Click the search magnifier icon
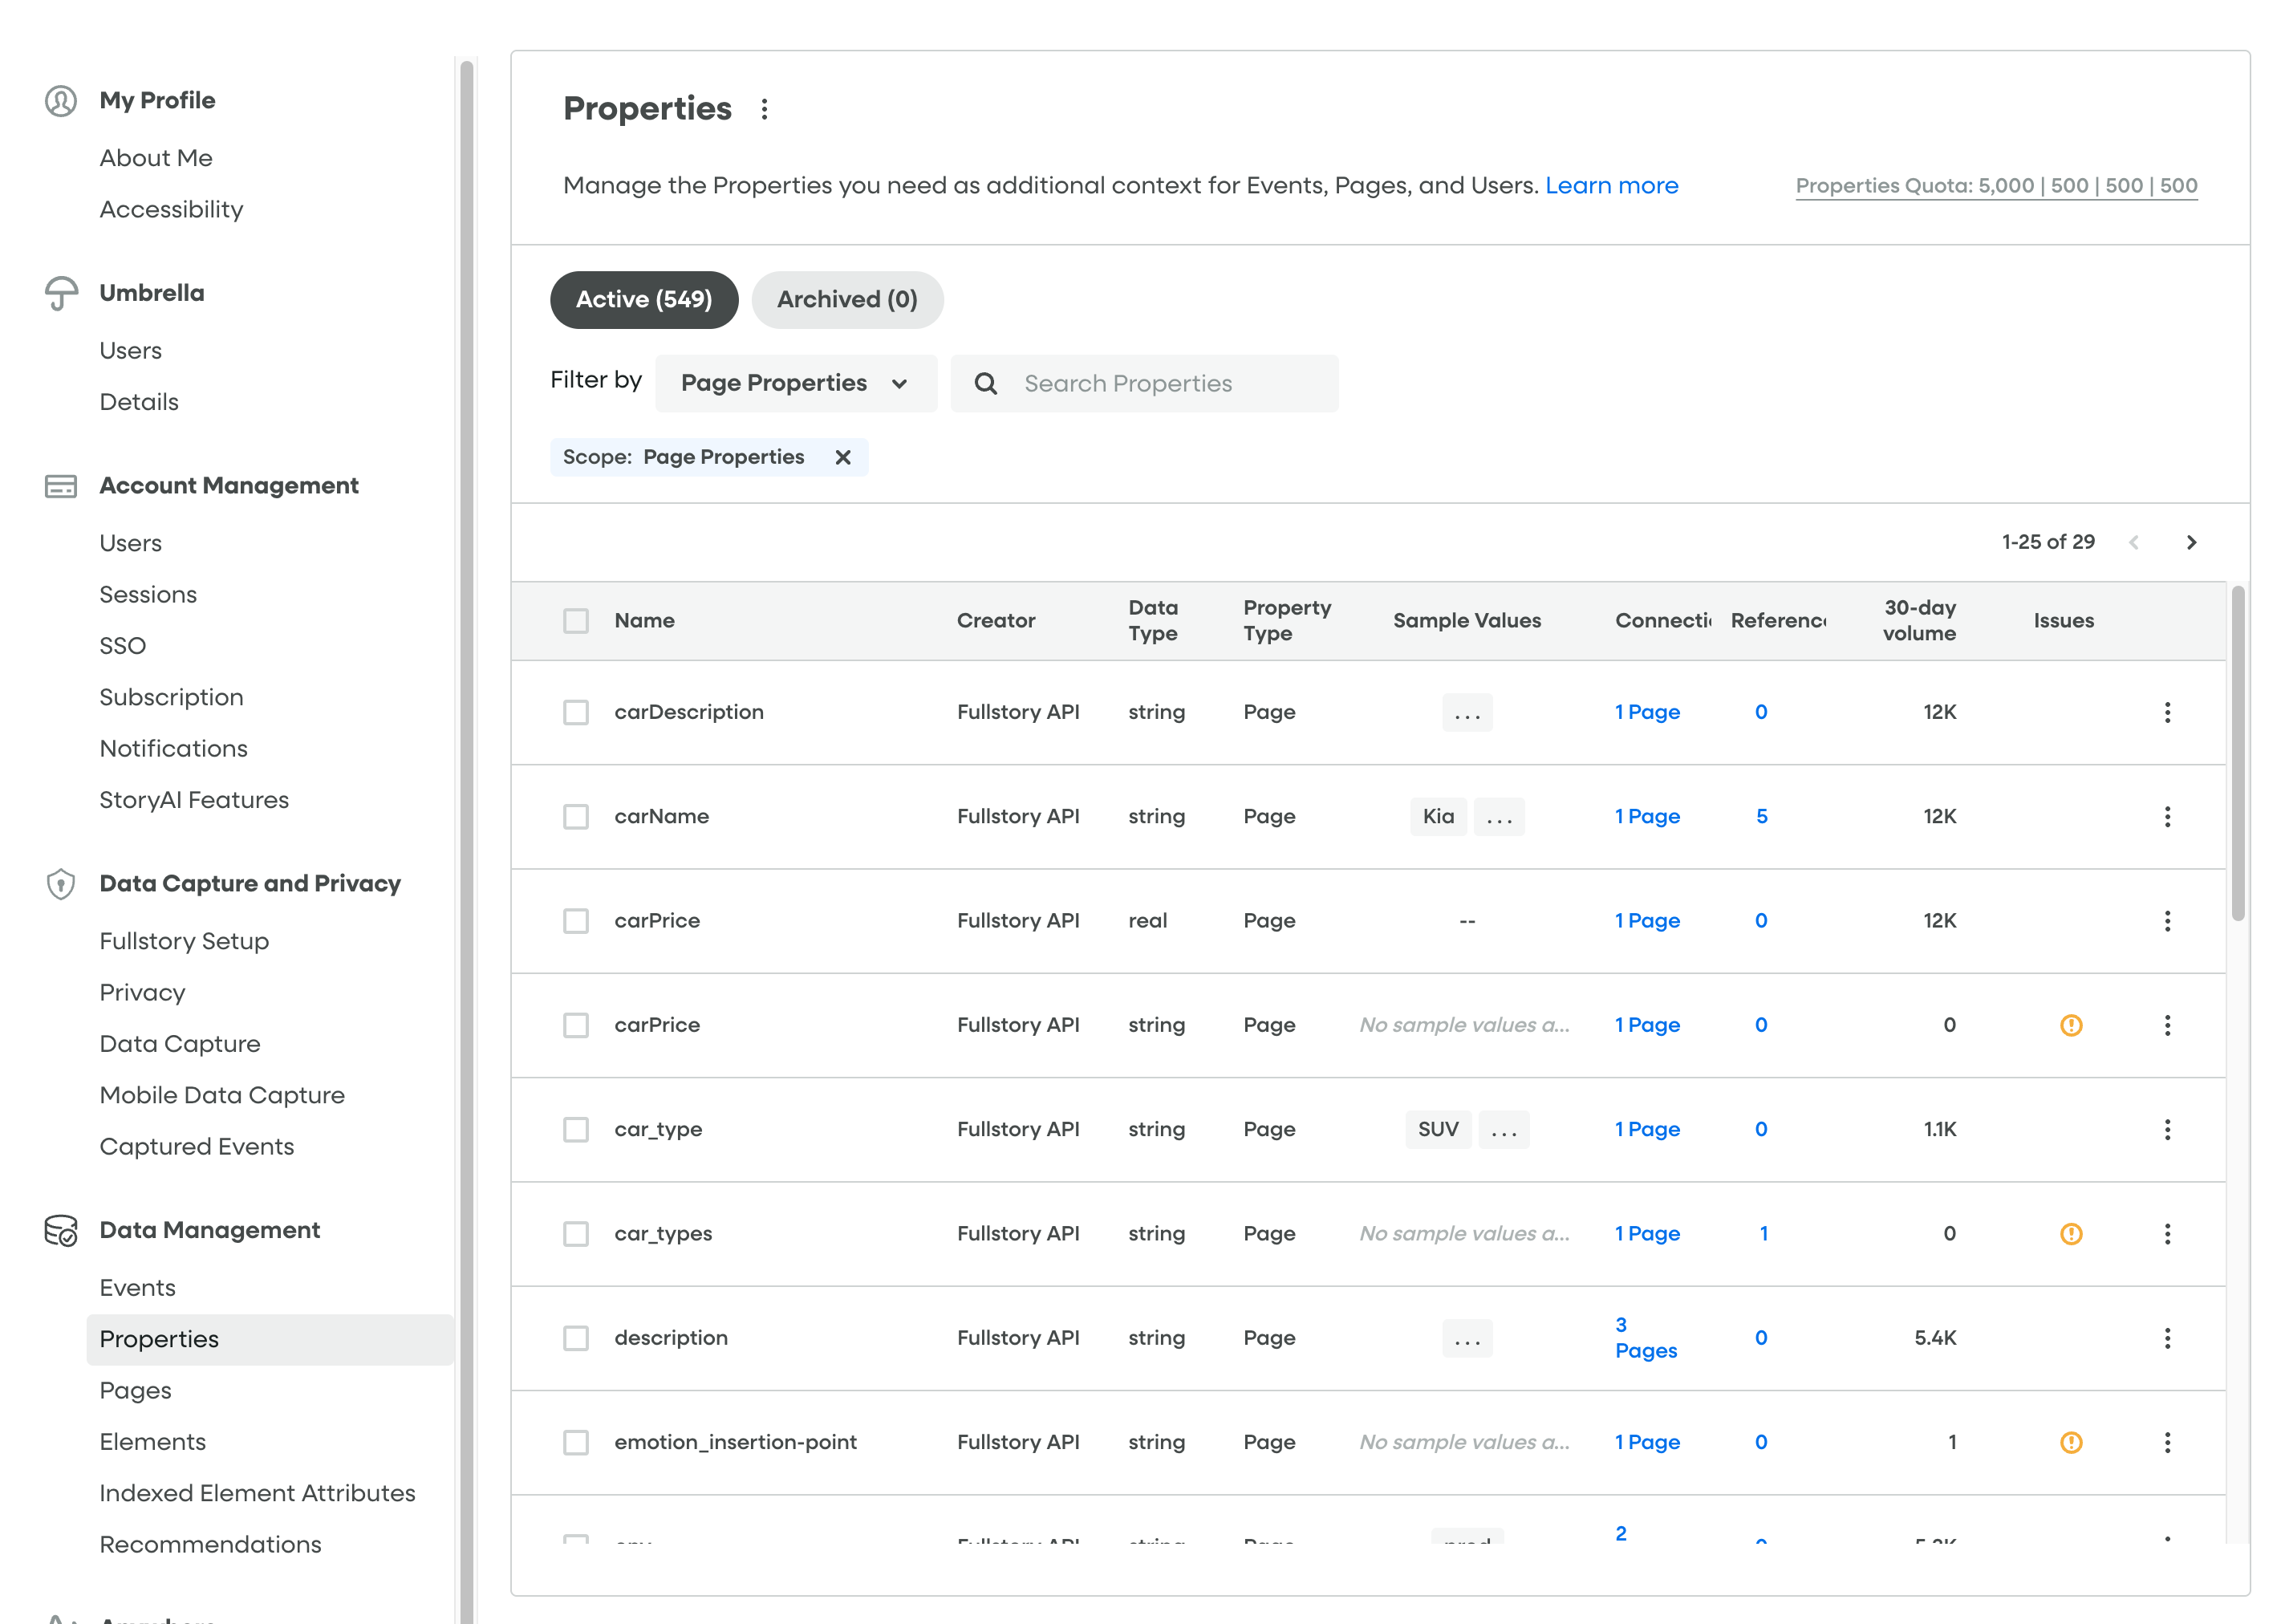The image size is (2285, 1624). click(985, 384)
